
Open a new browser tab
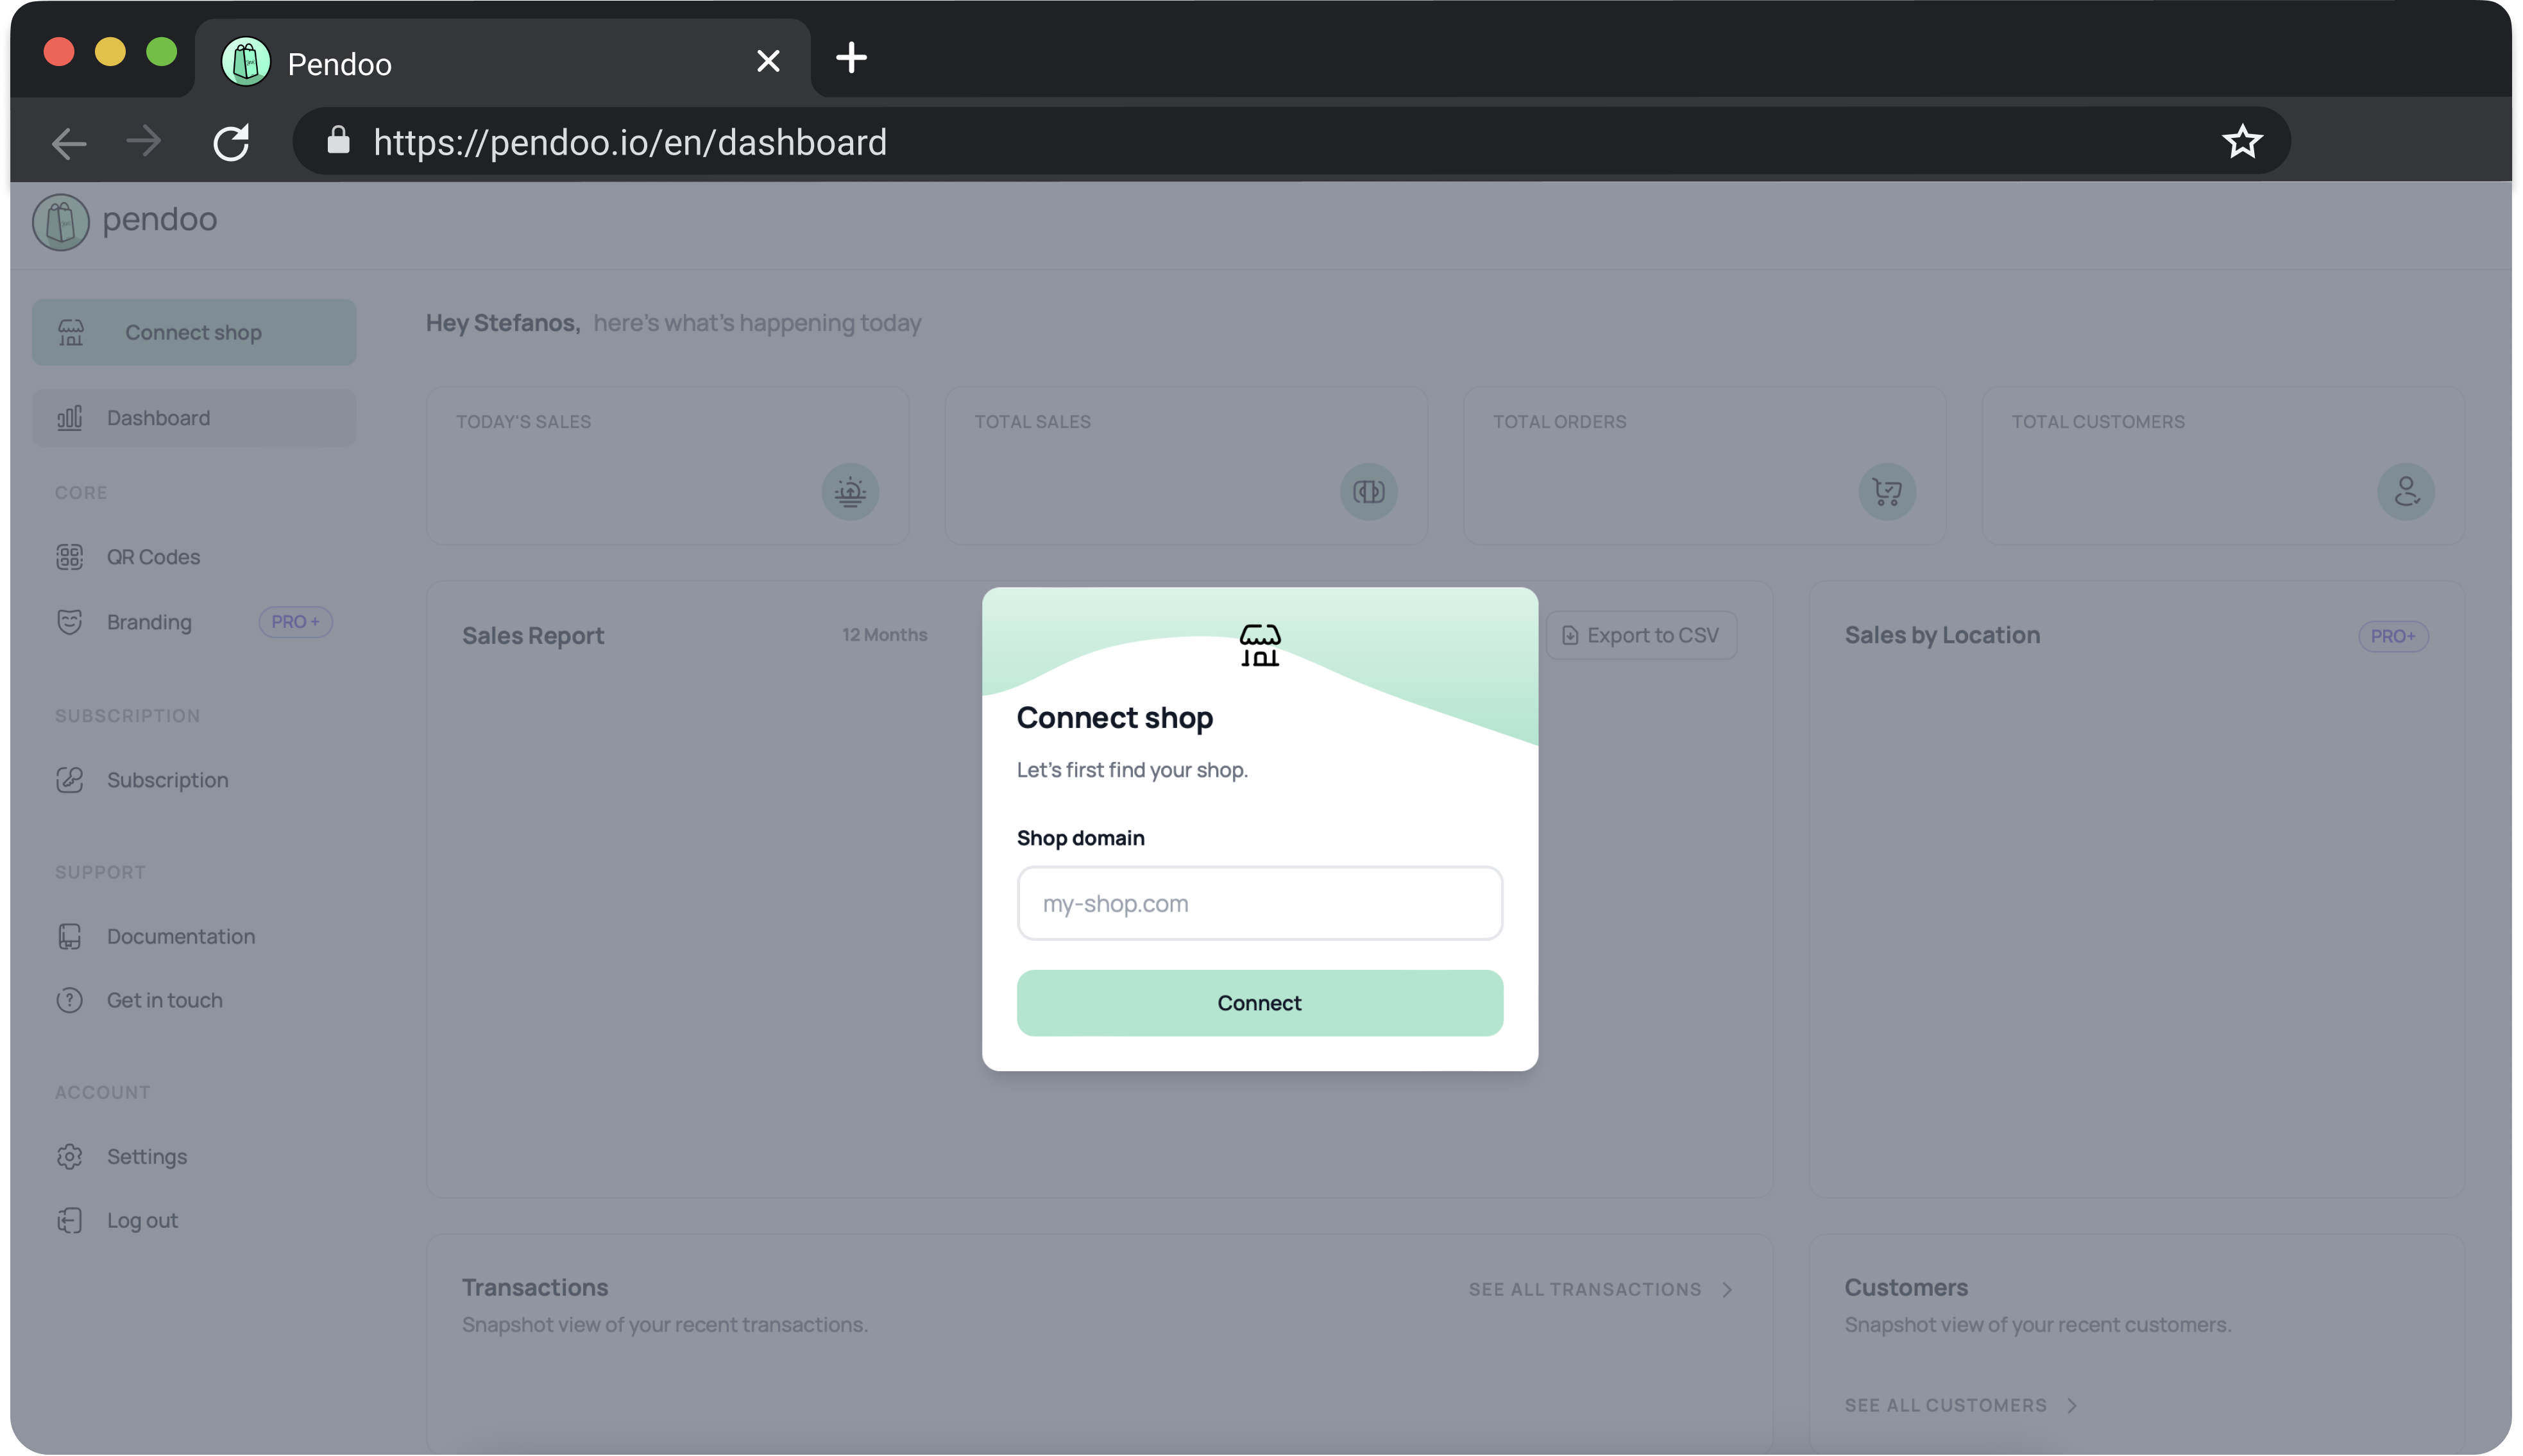pos(851,58)
